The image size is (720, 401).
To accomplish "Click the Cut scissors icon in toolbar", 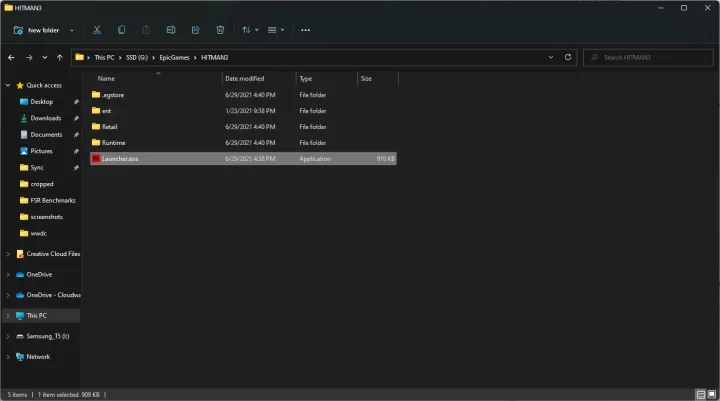I will pos(97,30).
